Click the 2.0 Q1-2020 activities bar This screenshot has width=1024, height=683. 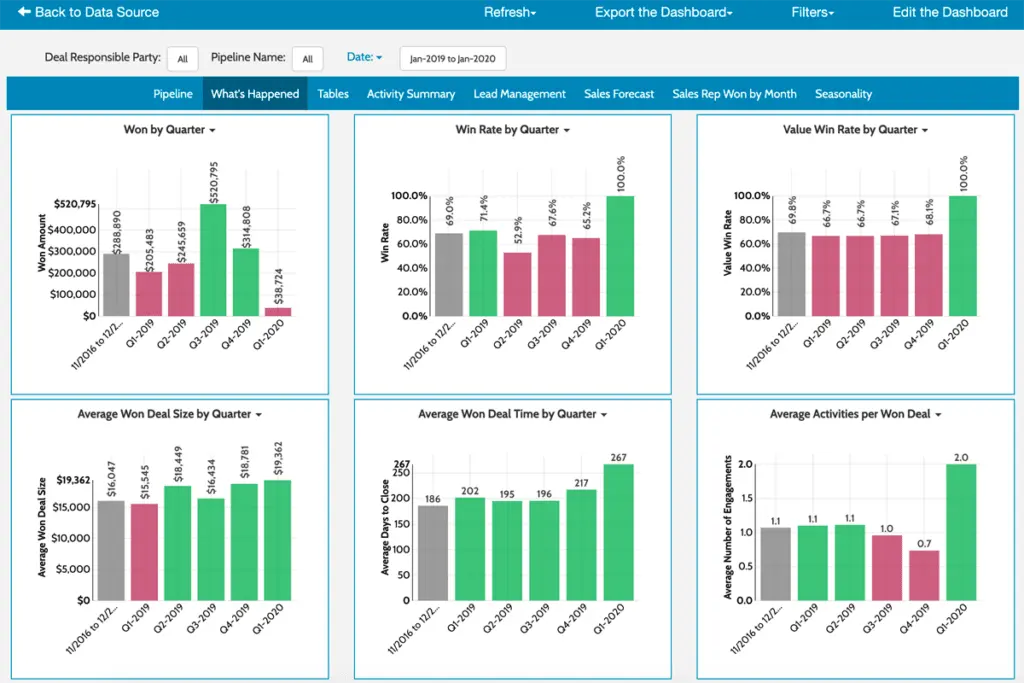(x=961, y=532)
